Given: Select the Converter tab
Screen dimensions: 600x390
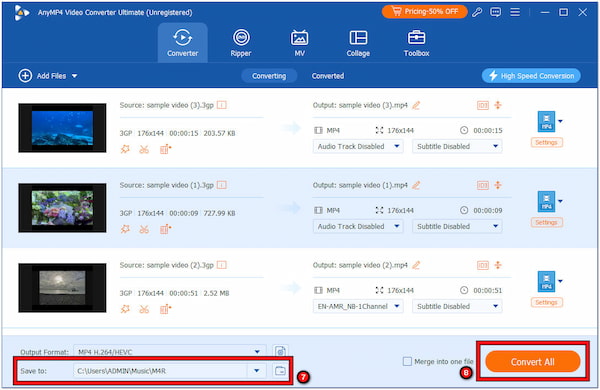Looking at the screenshot, I should pyautogui.click(x=183, y=43).
